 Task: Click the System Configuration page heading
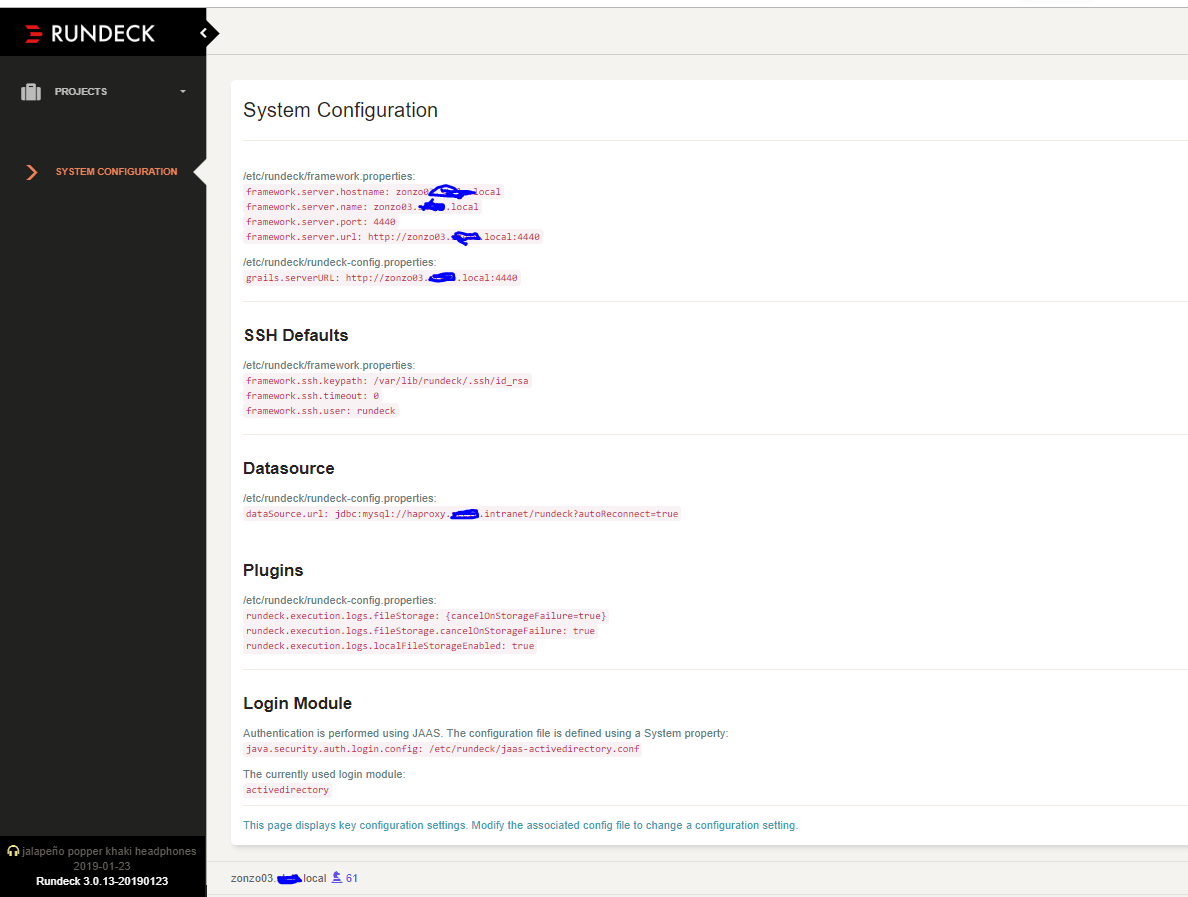340,110
